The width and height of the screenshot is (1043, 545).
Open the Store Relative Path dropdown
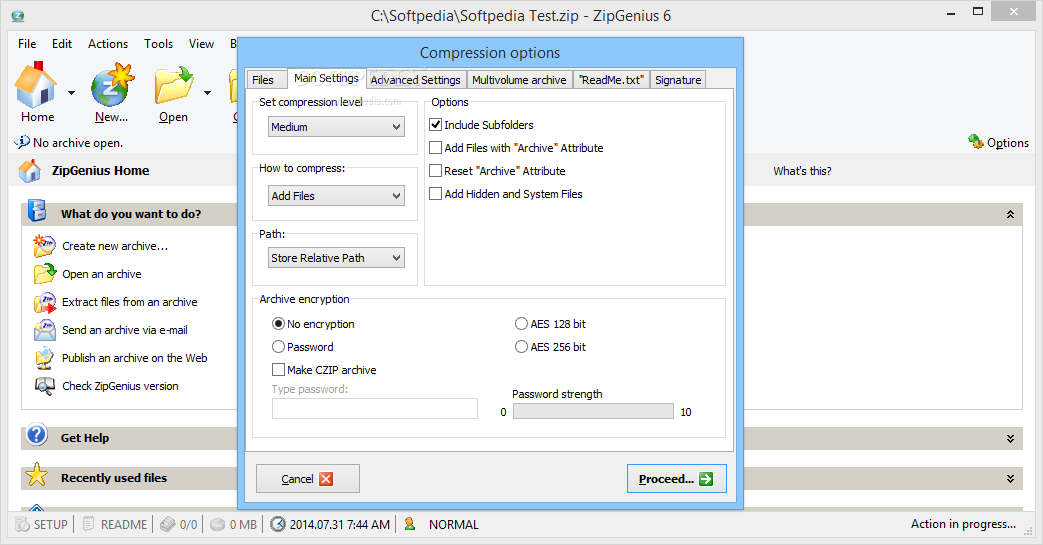click(x=336, y=258)
